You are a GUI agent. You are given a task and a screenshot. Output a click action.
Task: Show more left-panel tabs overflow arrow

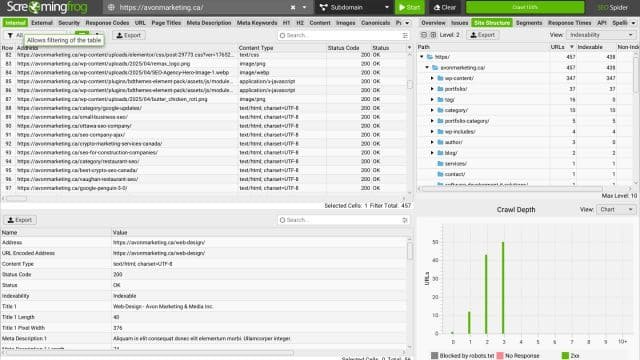tap(407, 23)
